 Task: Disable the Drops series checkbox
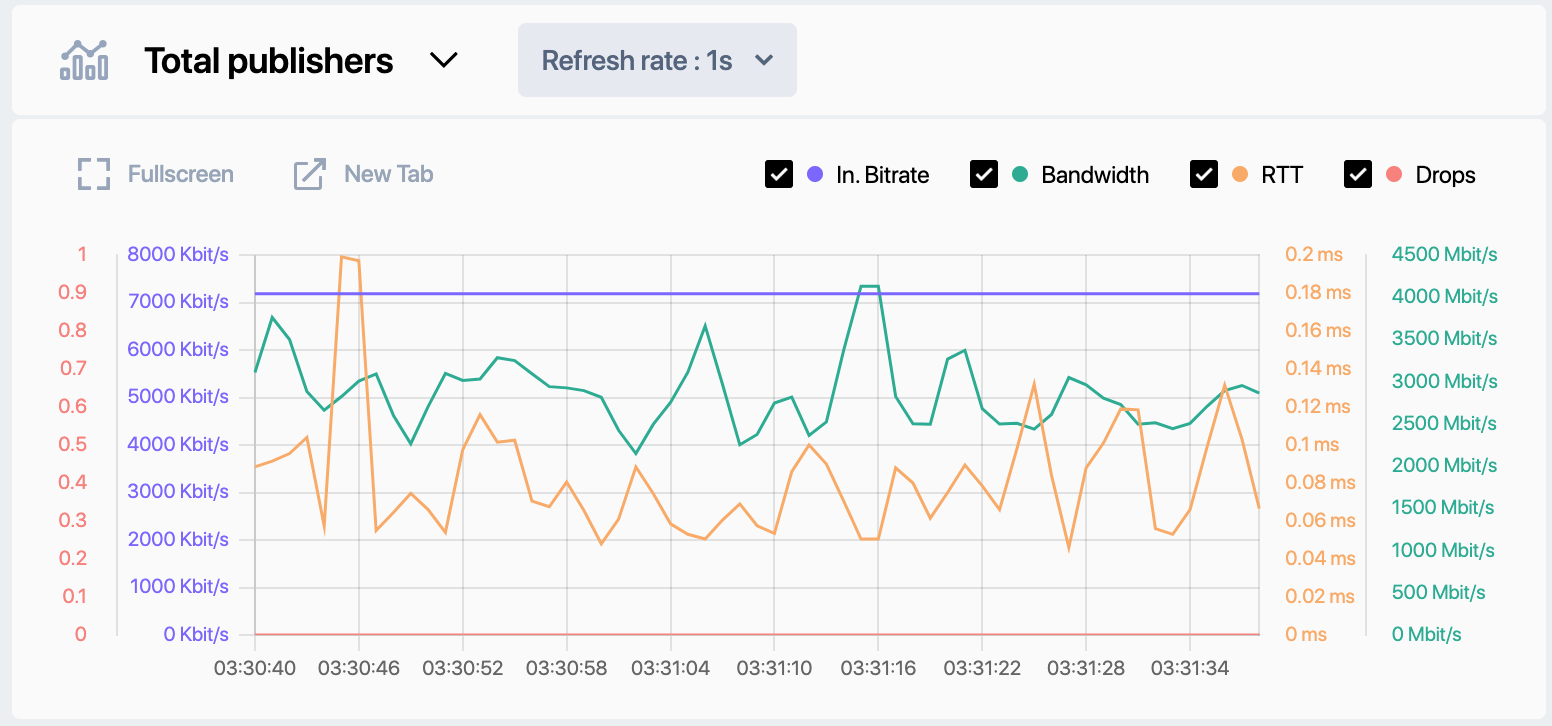(1358, 175)
